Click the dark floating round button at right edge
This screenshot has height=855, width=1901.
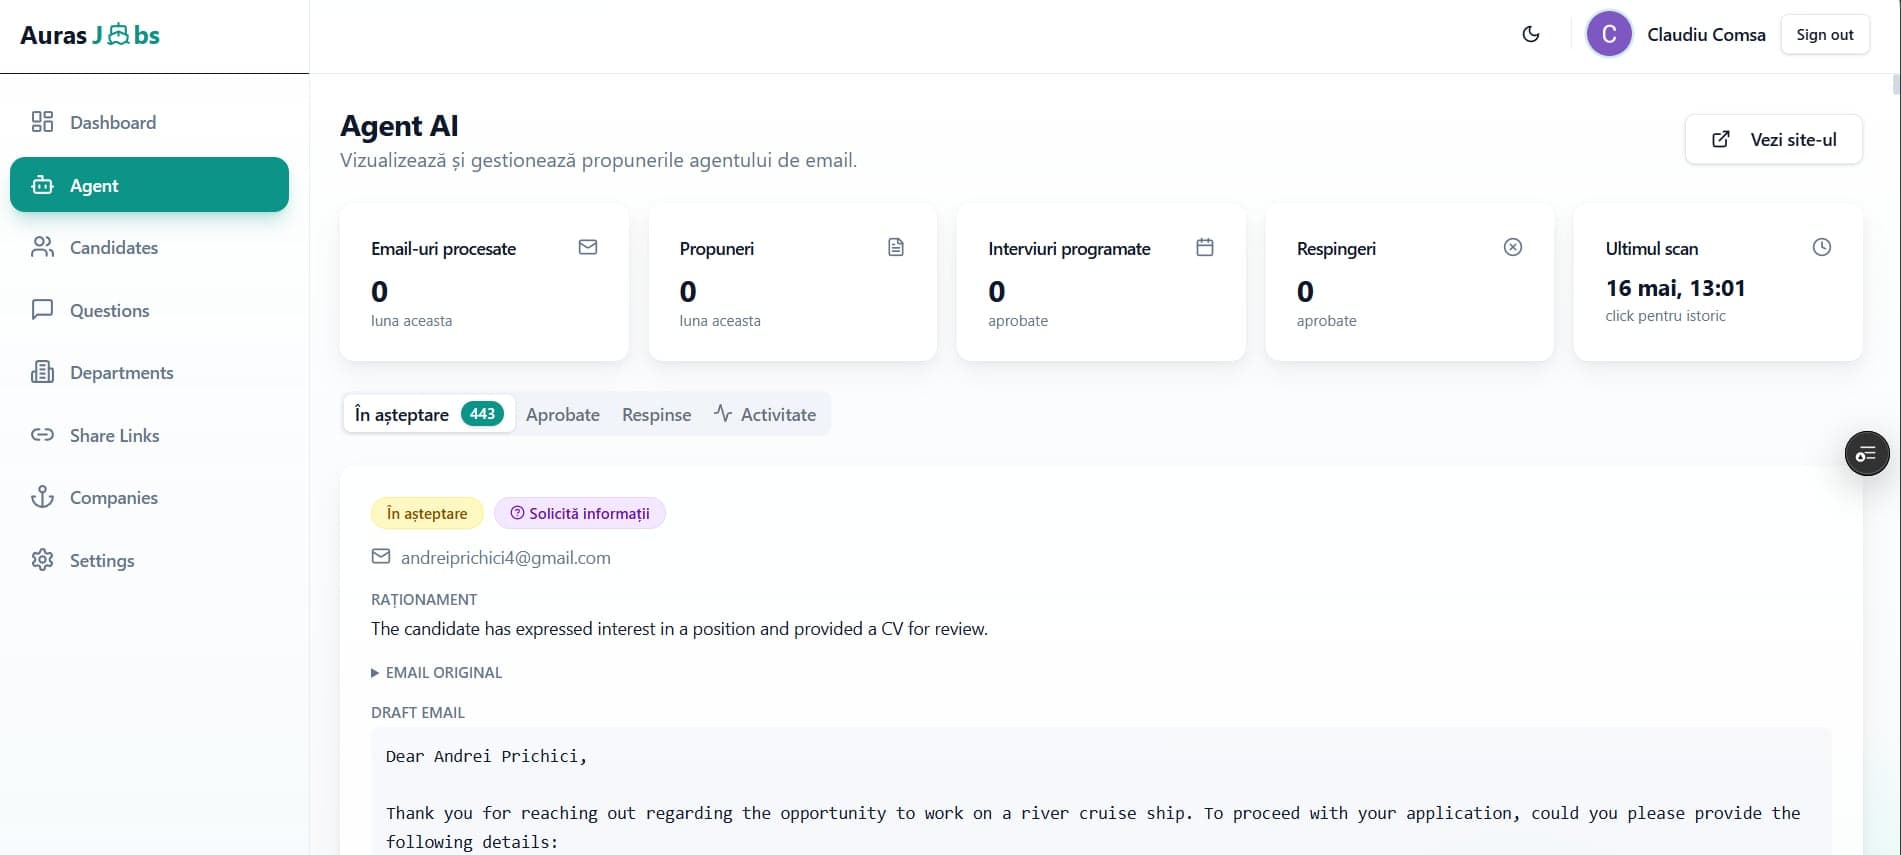[1867, 454]
